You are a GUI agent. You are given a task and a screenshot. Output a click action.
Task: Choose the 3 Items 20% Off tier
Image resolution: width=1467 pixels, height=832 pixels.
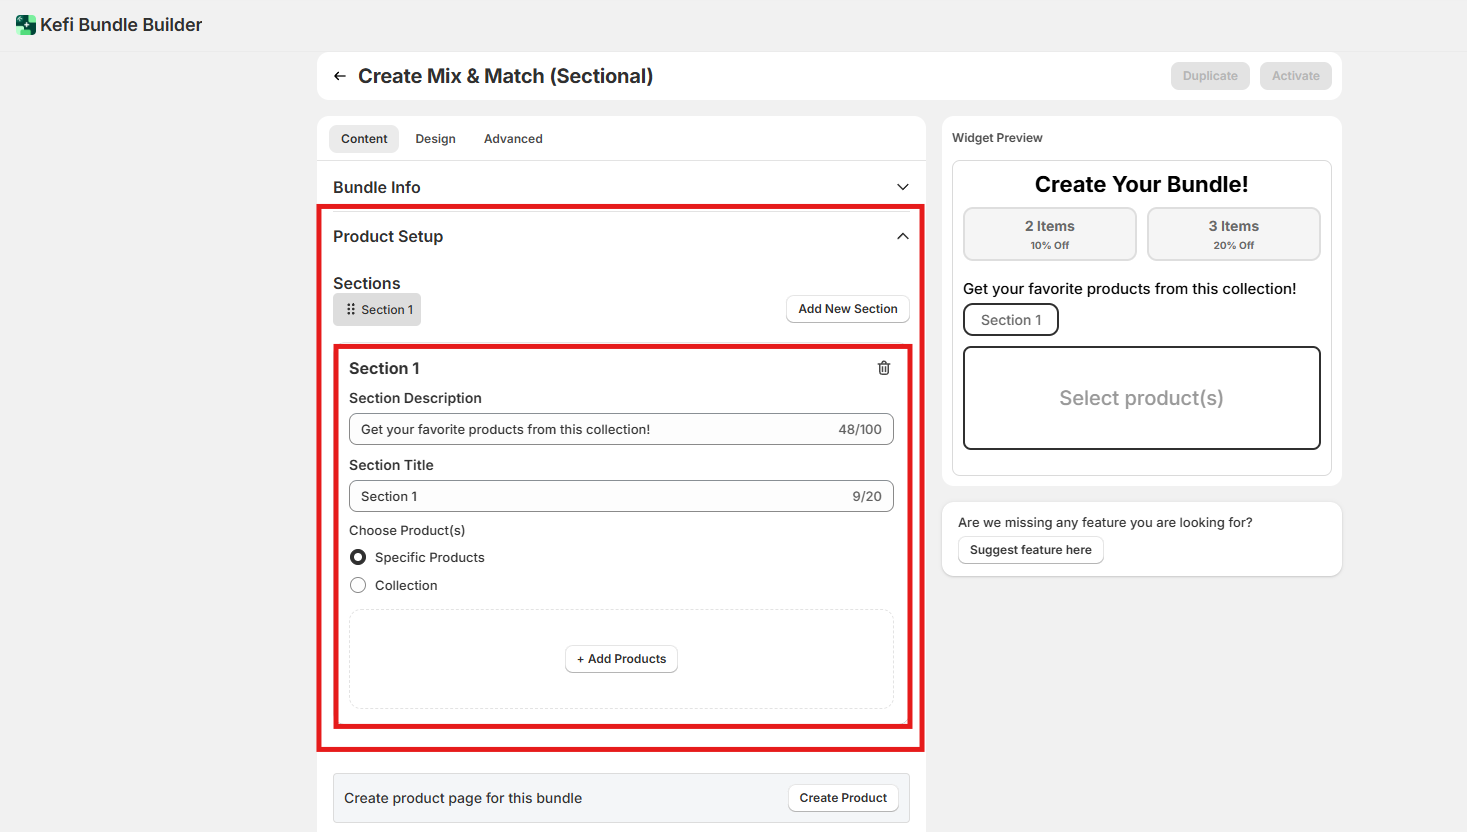coord(1233,234)
